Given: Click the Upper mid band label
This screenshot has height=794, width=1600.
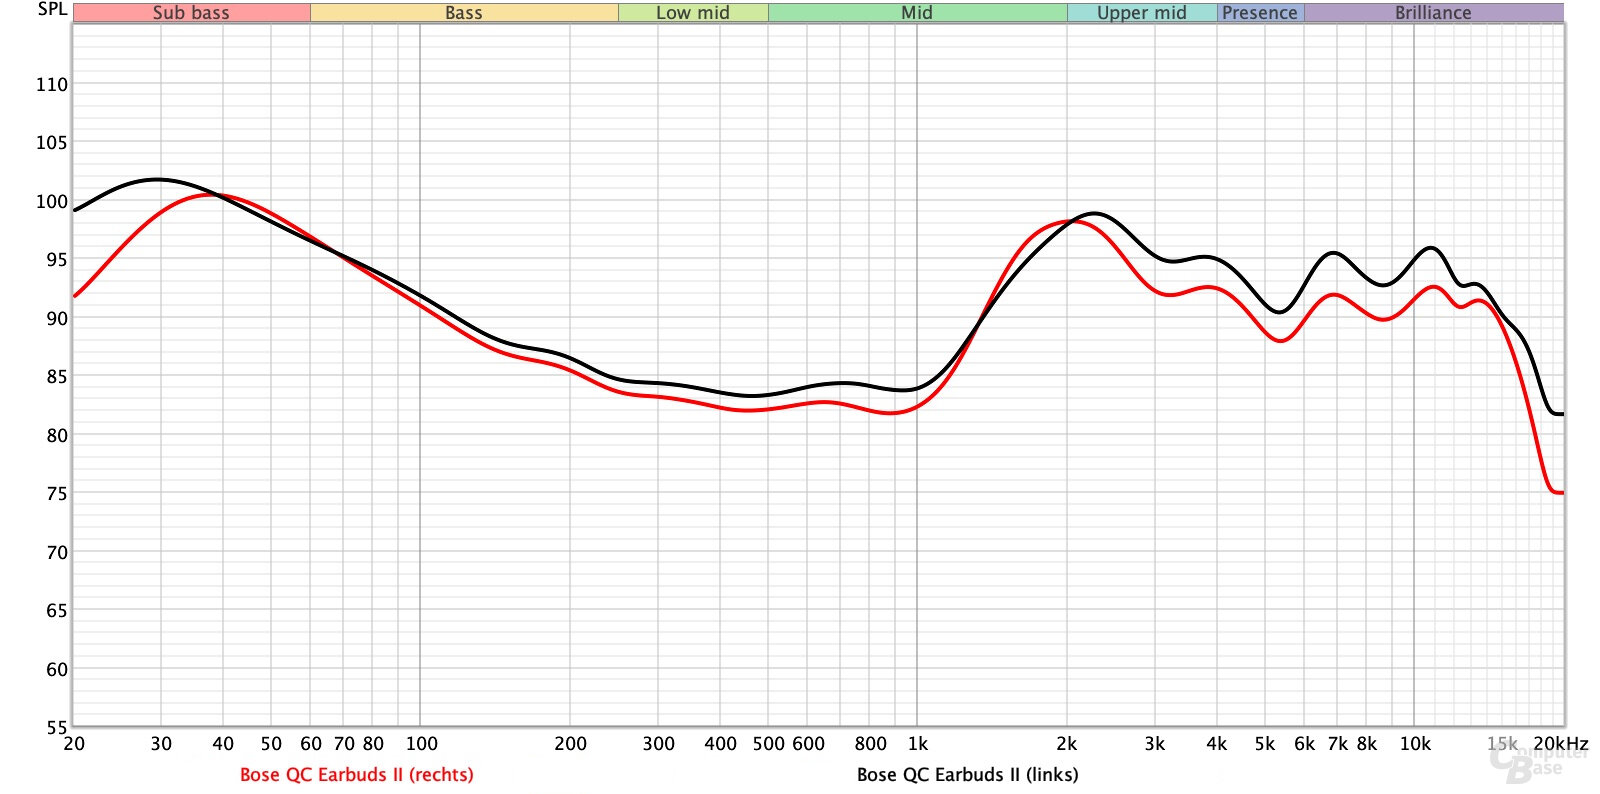Looking at the screenshot, I should 1142,13.
